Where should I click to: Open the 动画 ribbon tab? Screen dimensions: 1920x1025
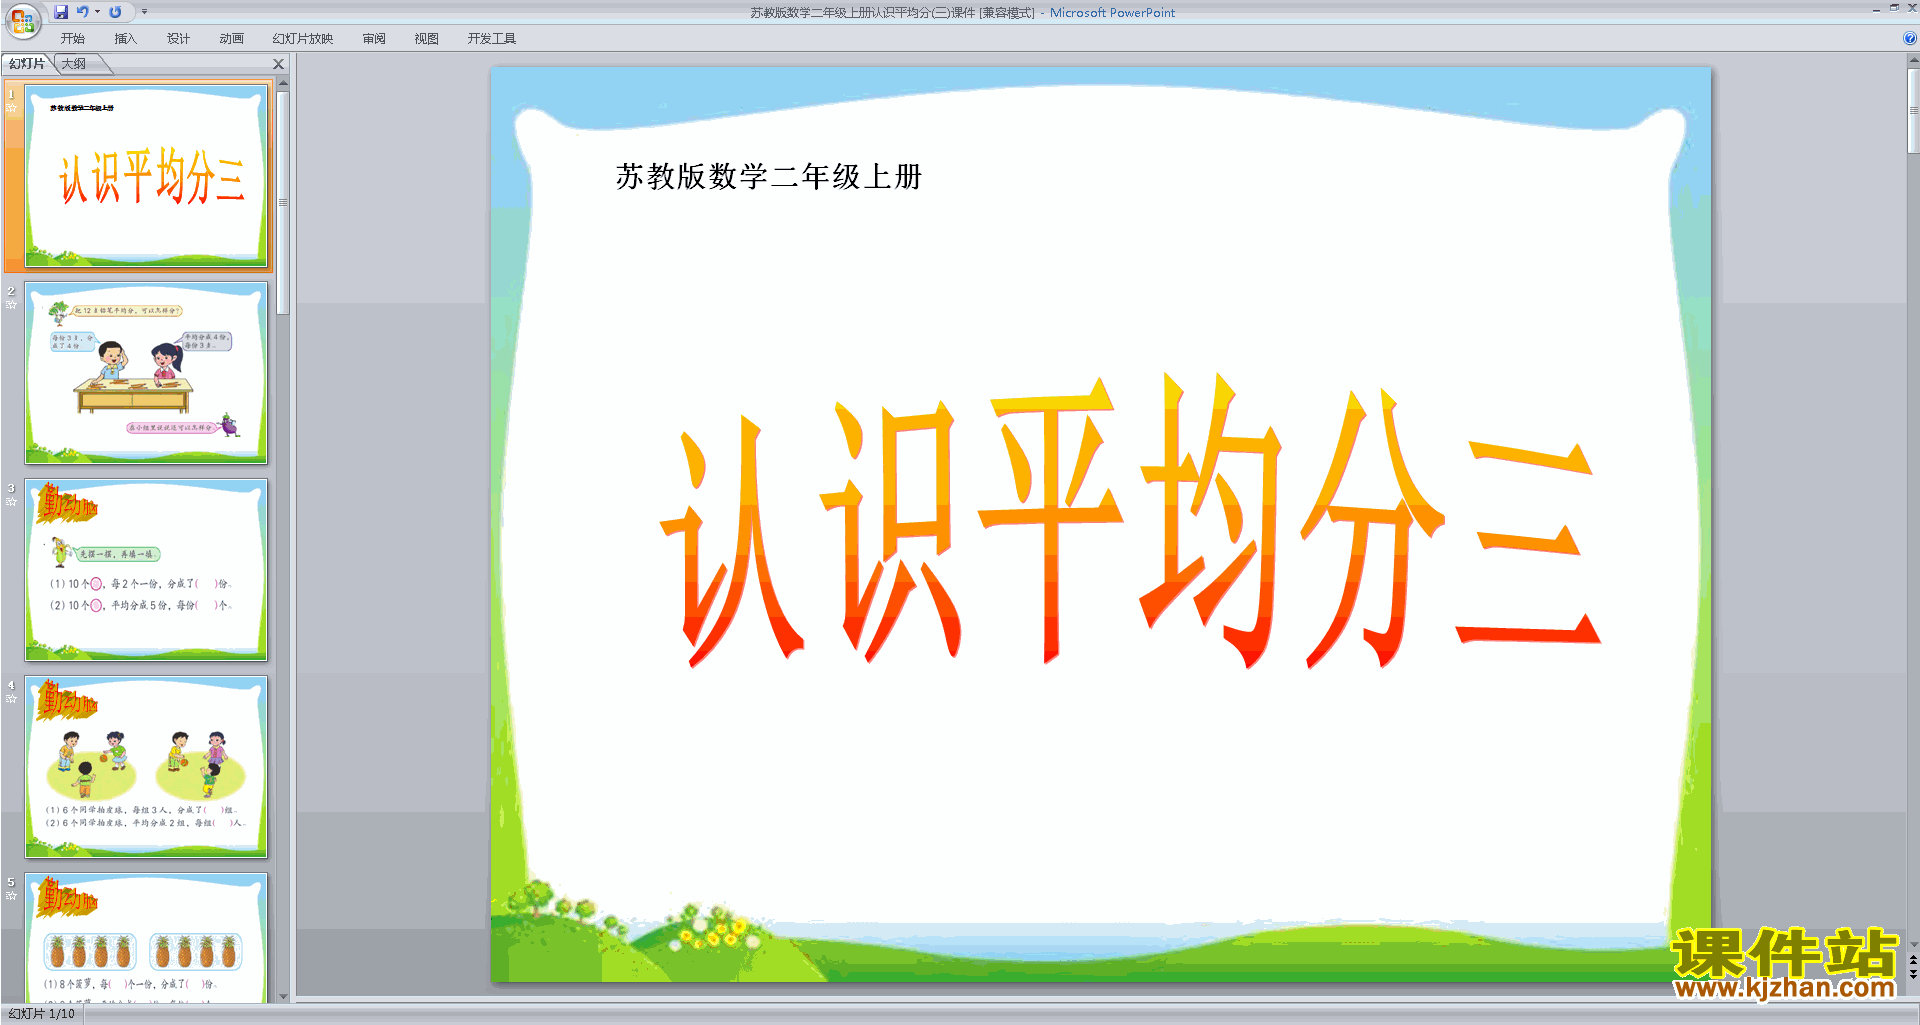231,39
